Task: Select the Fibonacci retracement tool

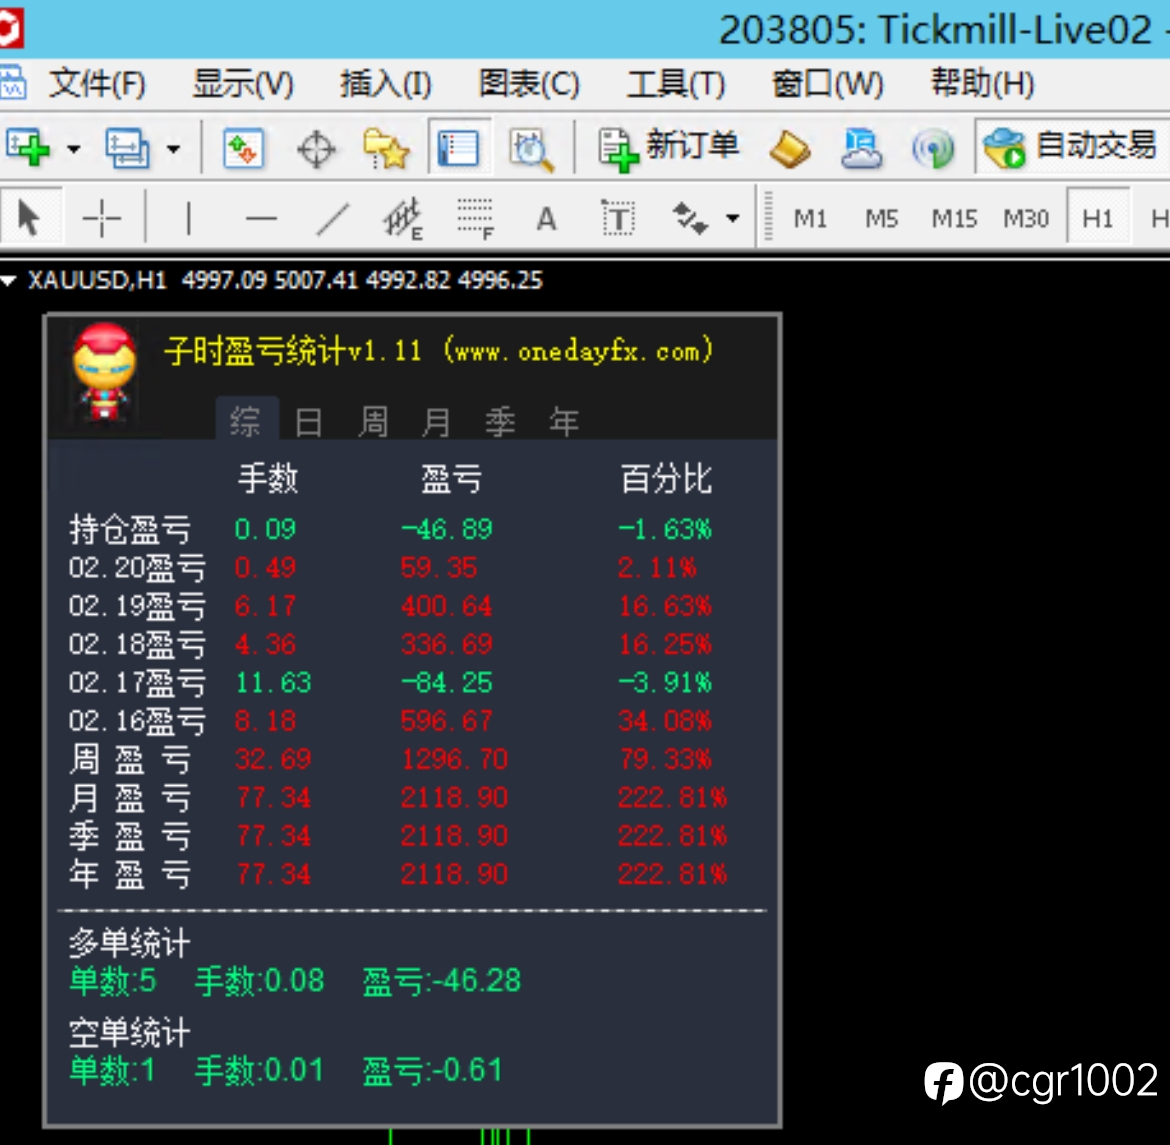Action: coord(475,218)
